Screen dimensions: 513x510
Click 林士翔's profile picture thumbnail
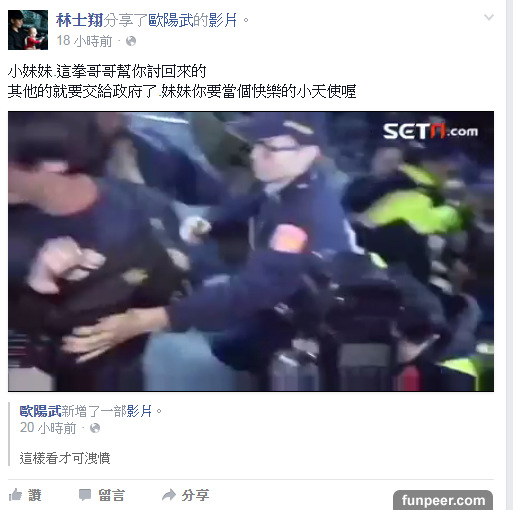(28, 30)
